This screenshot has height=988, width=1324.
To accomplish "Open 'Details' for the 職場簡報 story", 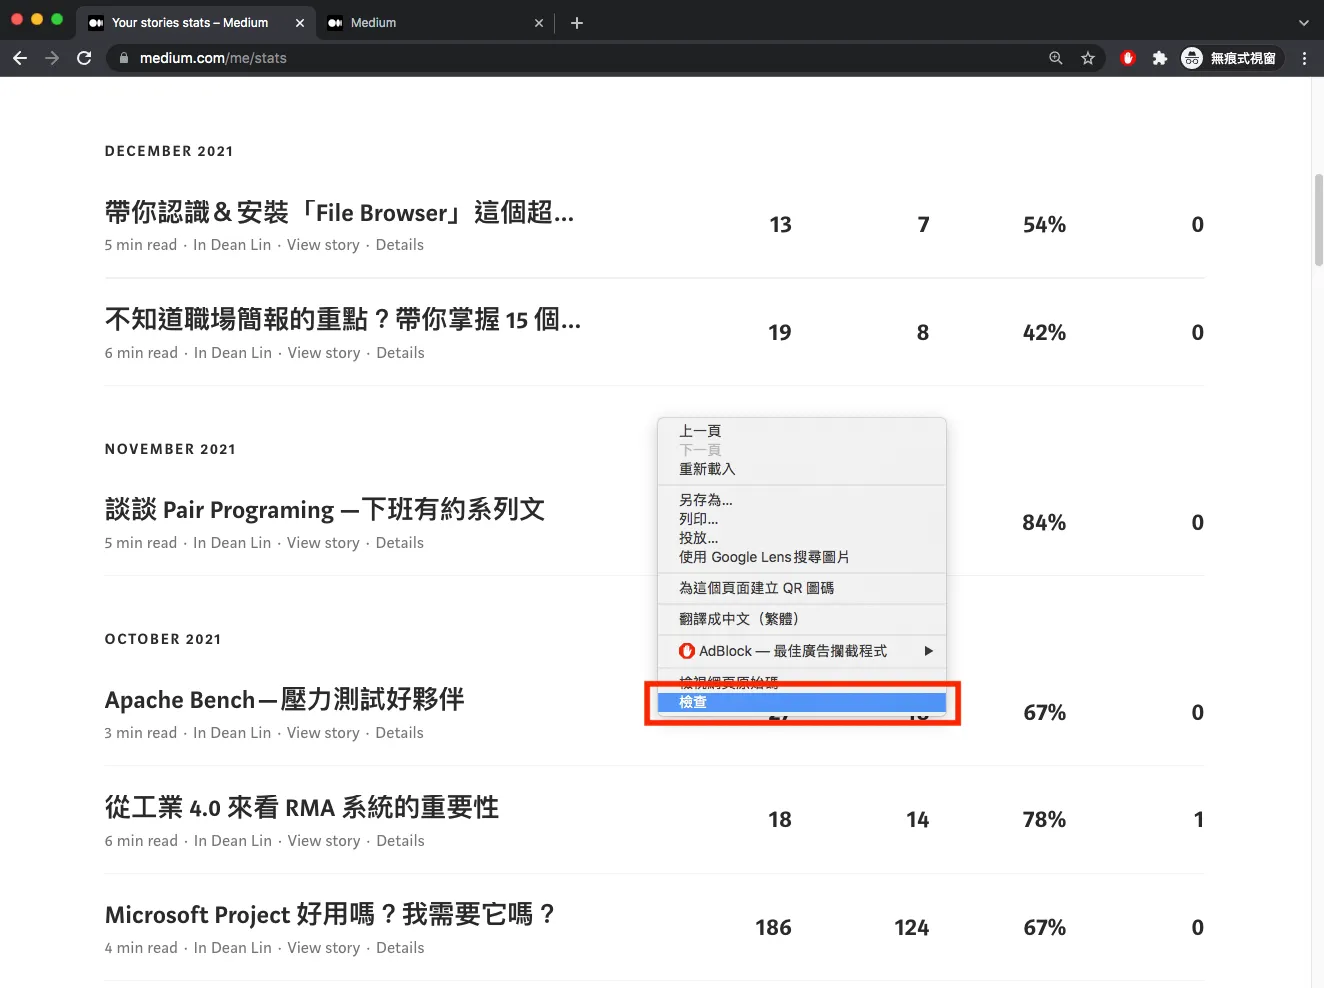I will tap(401, 353).
